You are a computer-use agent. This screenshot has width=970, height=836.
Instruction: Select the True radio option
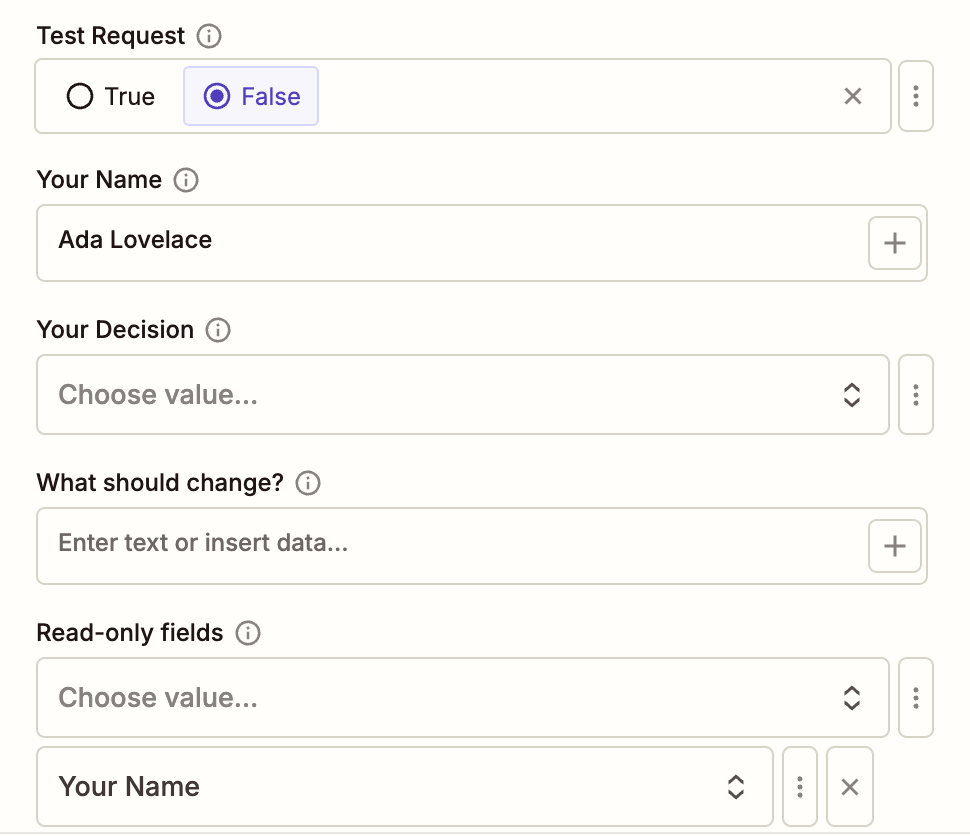click(111, 97)
